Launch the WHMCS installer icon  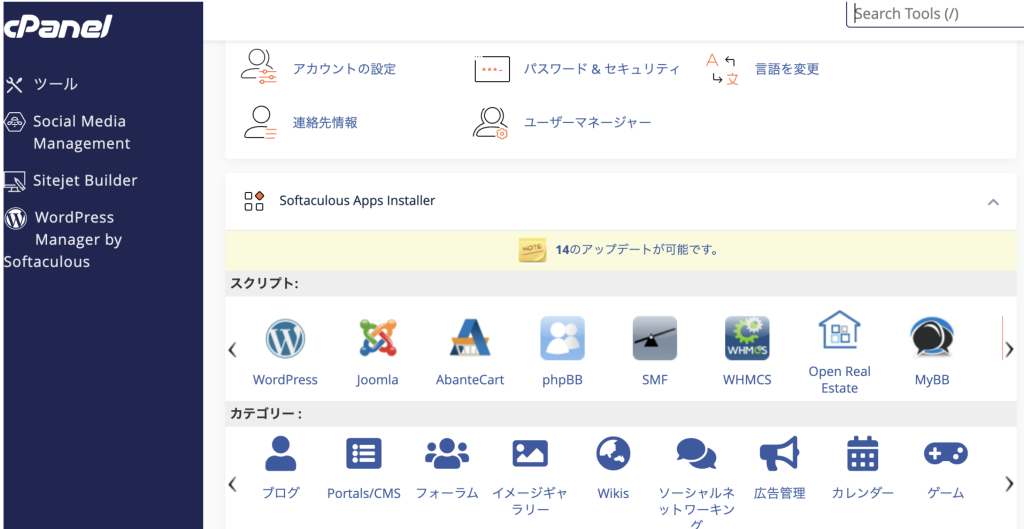(x=747, y=340)
